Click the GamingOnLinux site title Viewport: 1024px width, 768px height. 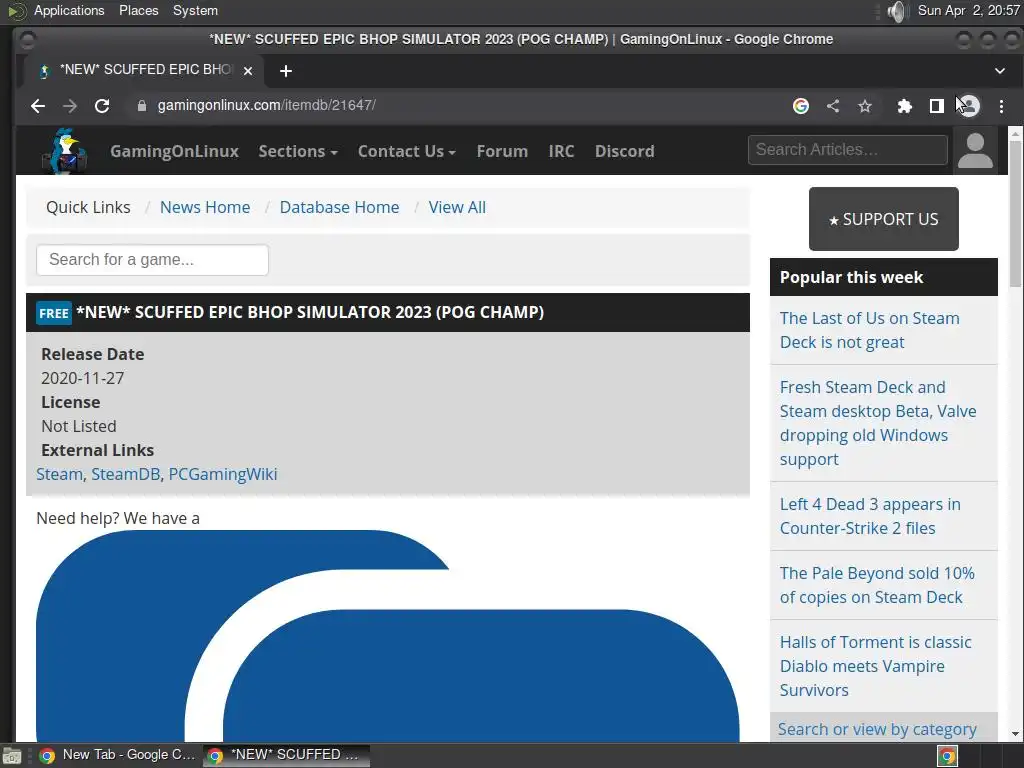coord(174,151)
